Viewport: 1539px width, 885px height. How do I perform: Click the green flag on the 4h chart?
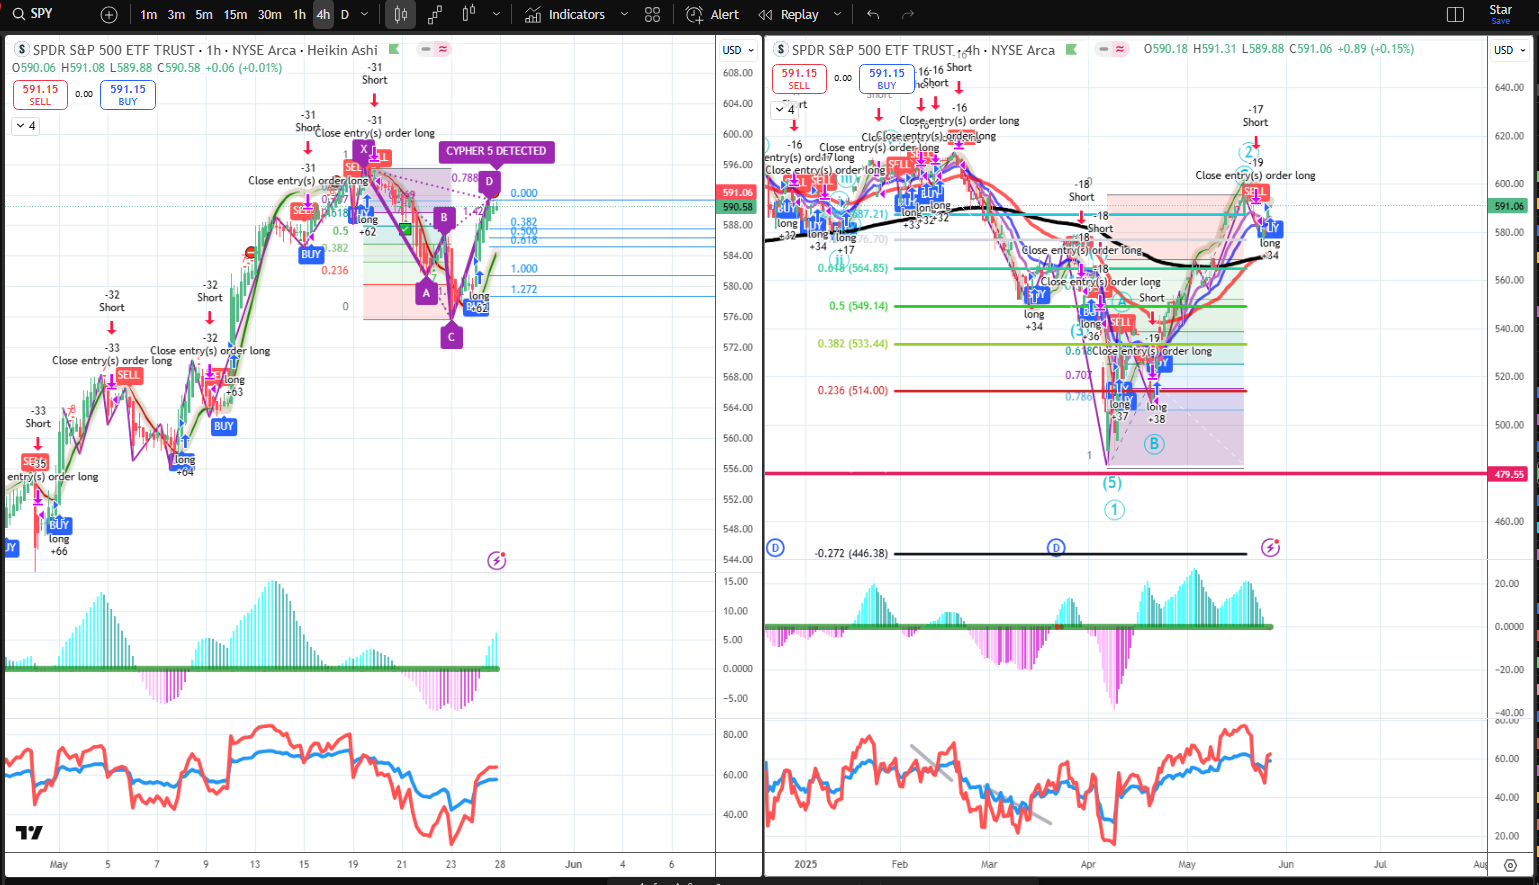click(x=1072, y=49)
